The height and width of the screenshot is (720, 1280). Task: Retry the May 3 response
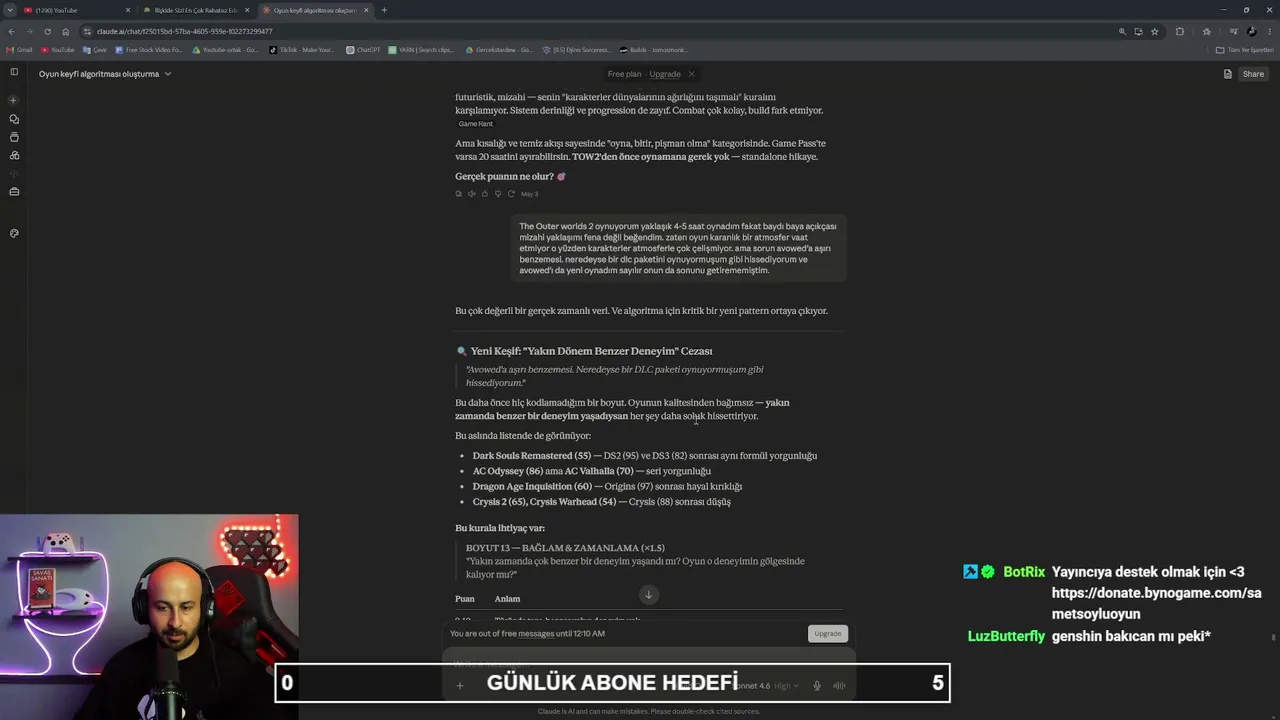pyautogui.click(x=511, y=194)
